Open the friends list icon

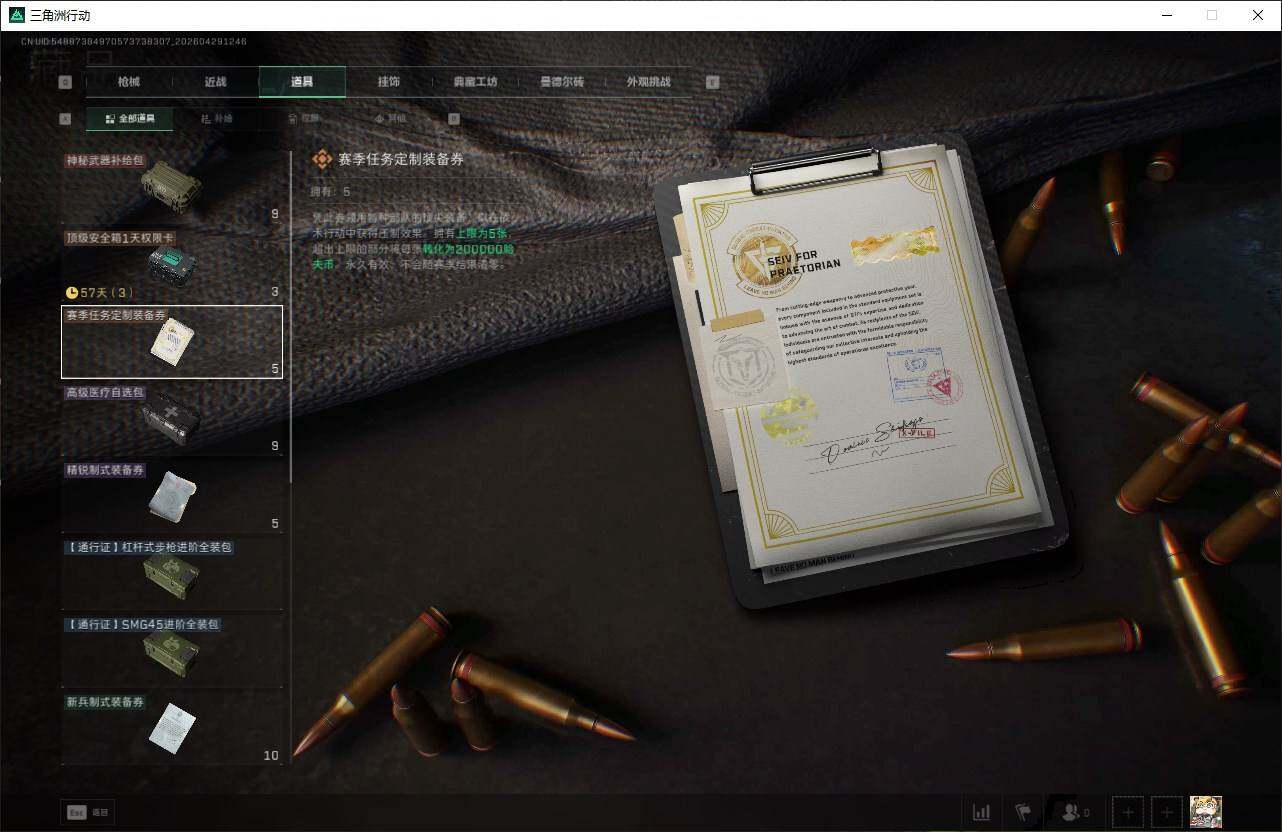(1074, 812)
